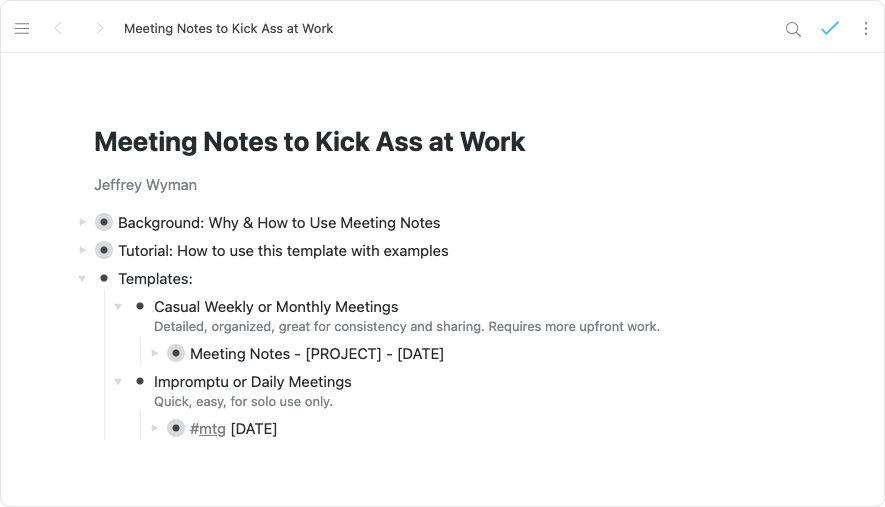The width and height of the screenshot is (885, 507).
Task: Click the Jeffrey Wyman author name
Action: tap(145, 185)
